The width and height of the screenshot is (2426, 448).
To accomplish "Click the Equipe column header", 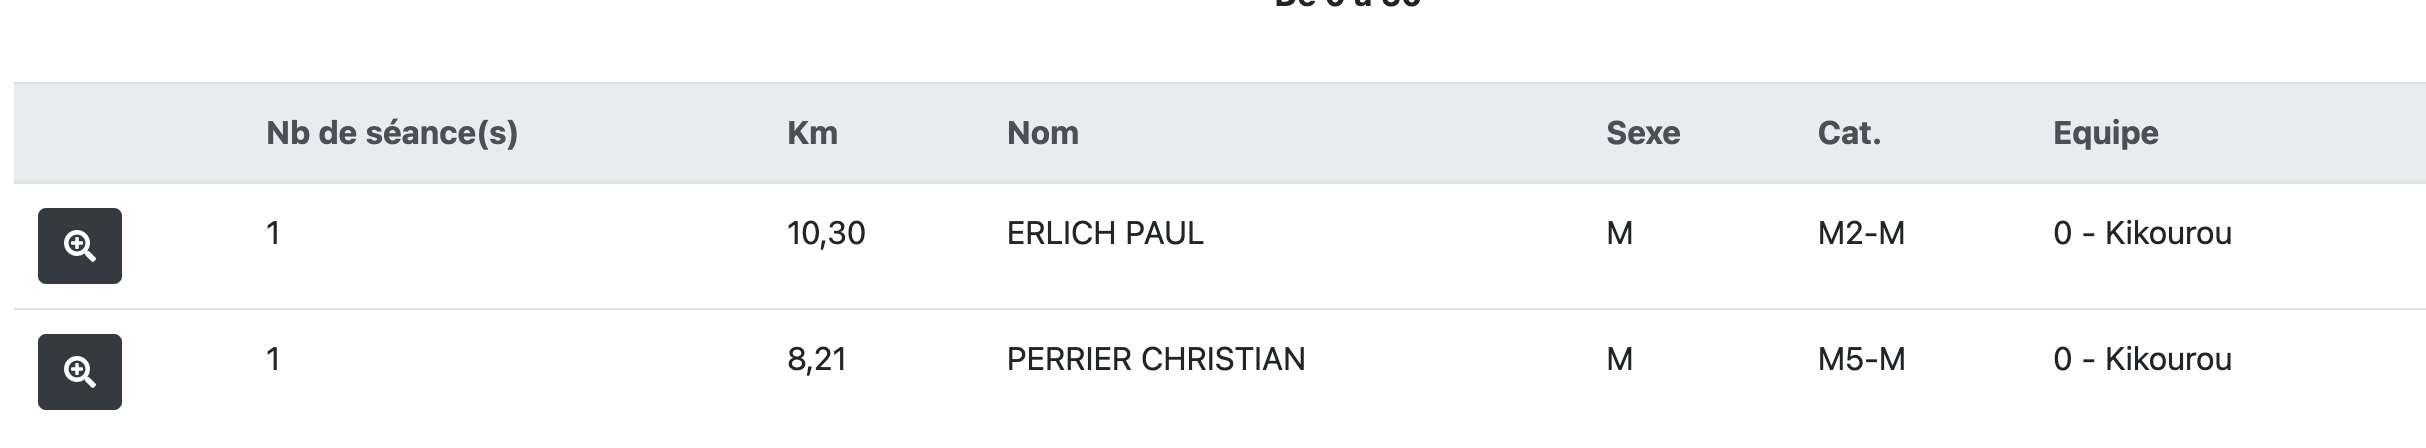I will pos(2105,133).
